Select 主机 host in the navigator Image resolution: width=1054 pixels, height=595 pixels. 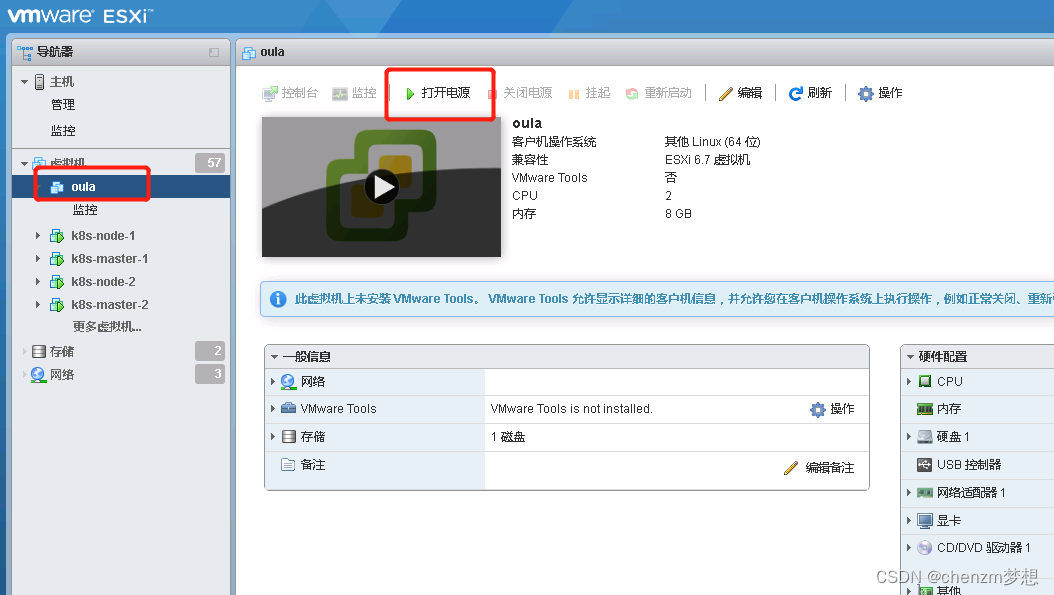(62, 82)
